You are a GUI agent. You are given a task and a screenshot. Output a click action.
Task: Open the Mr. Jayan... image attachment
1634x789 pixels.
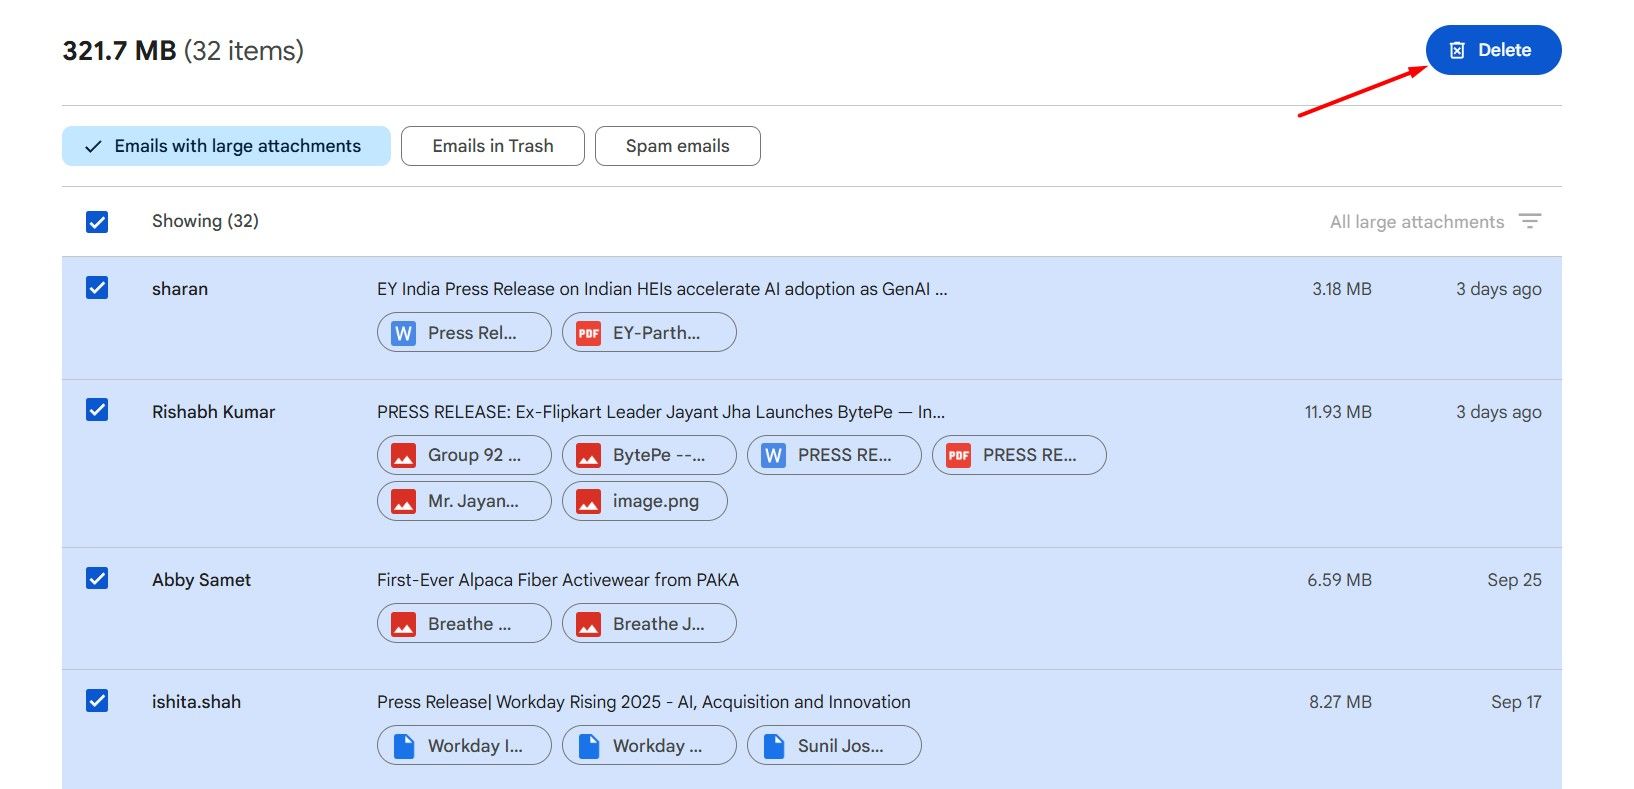tap(464, 501)
